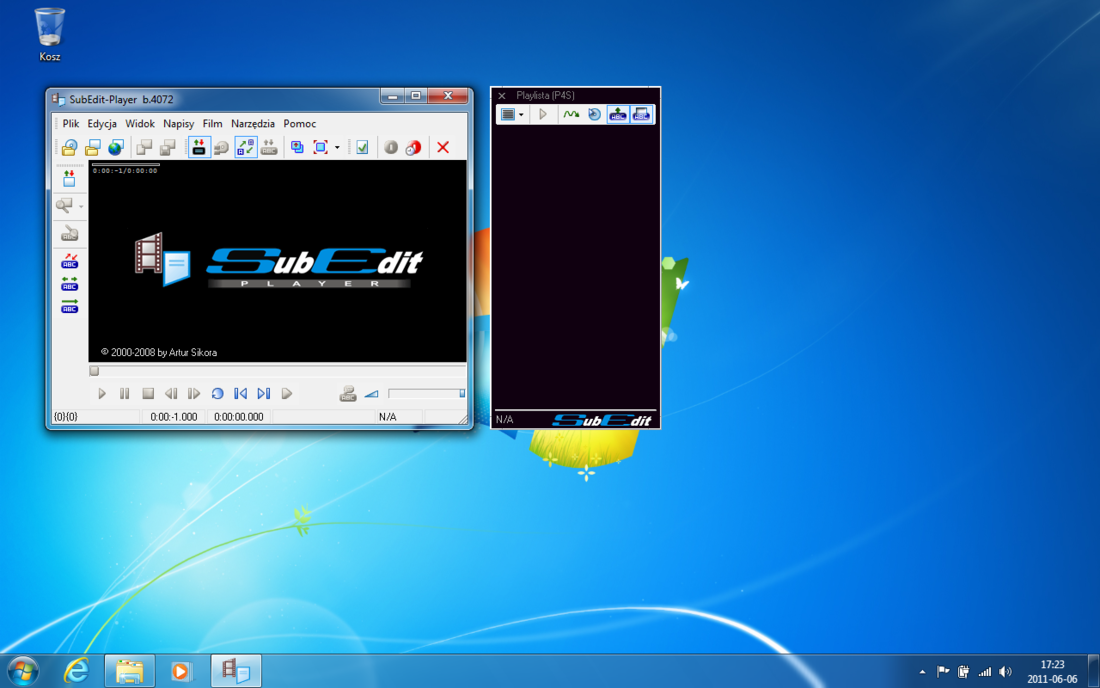Click the playlist list view icon
The image size is (1100, 688).
[508, 114]
